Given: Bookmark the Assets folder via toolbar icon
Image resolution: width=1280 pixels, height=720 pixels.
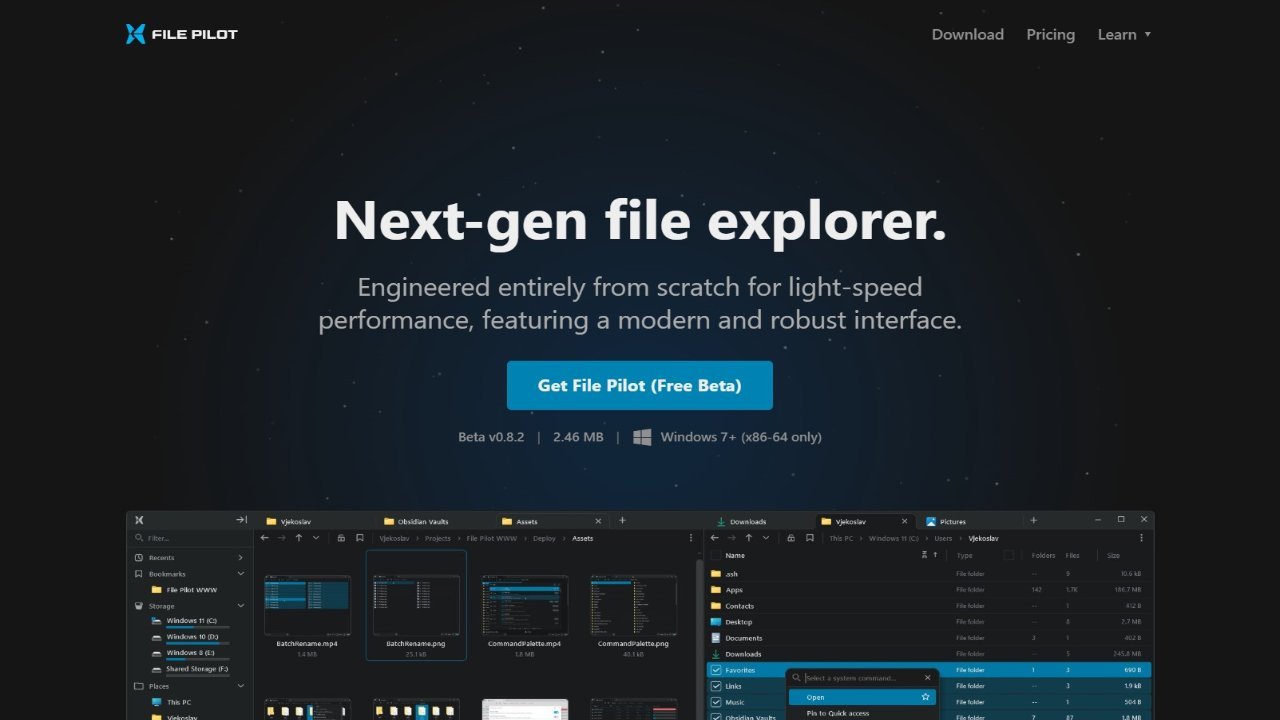Looking at the screenshot, I should tap(359, 538).
